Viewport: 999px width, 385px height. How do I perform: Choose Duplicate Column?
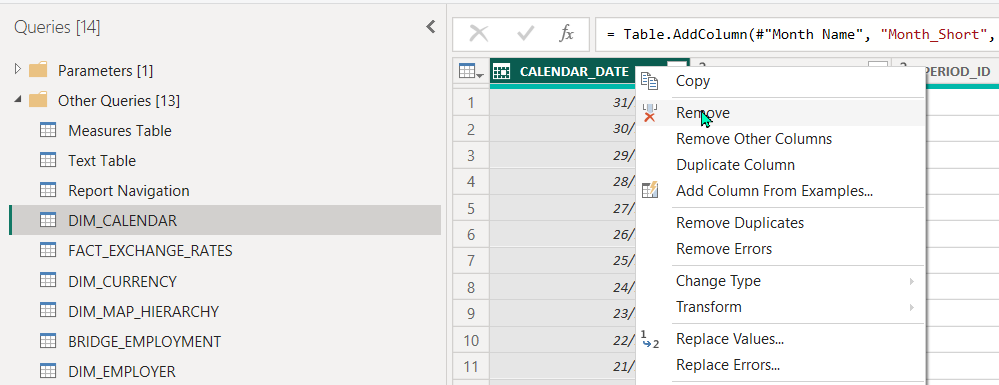(x=735, y=165)
